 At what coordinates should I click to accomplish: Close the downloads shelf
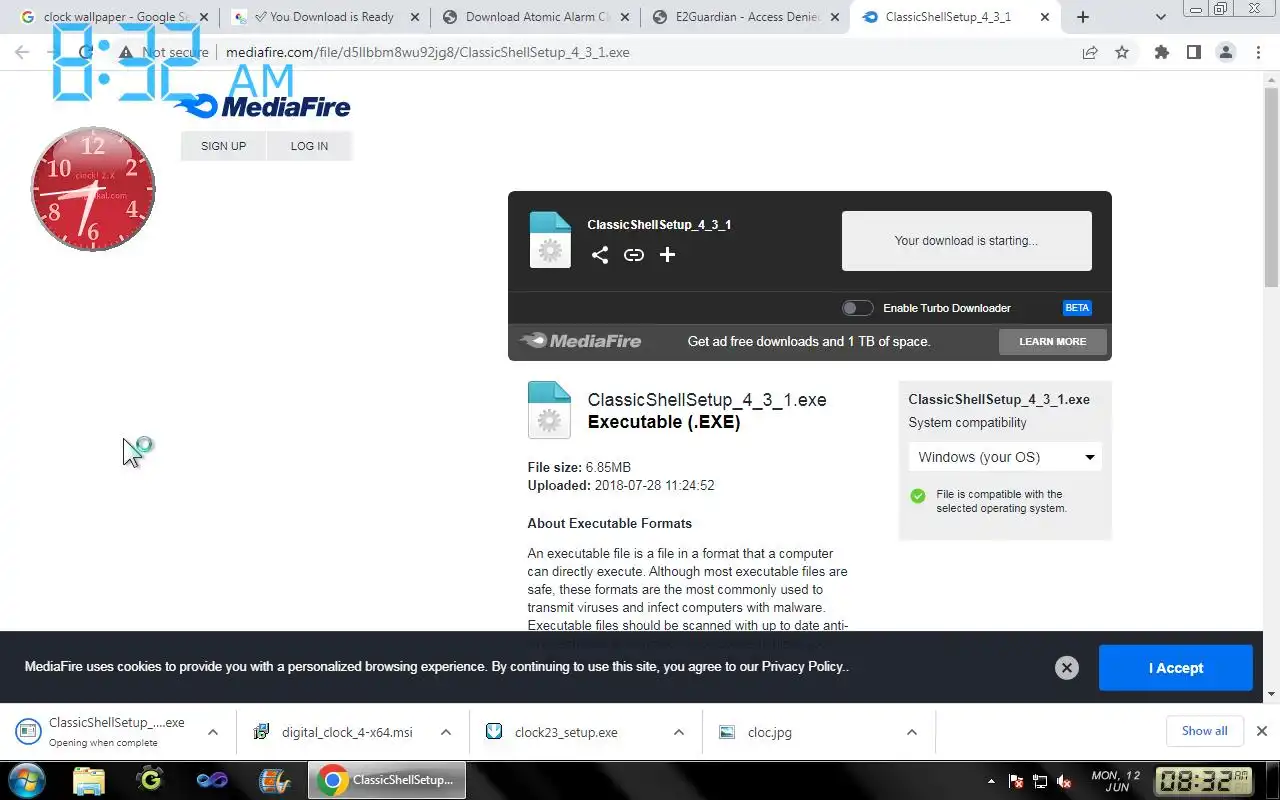(x=1262, y=731)
